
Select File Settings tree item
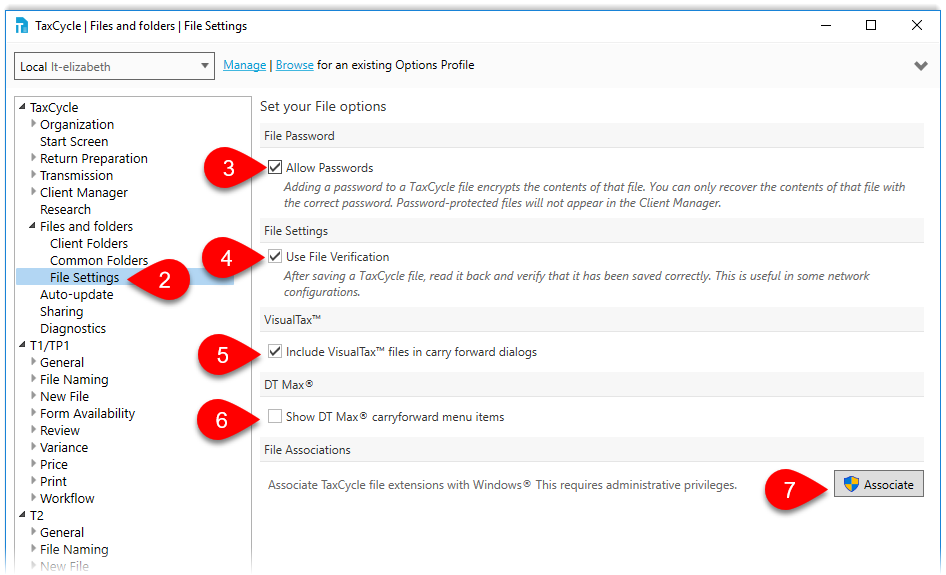[84, 278]
